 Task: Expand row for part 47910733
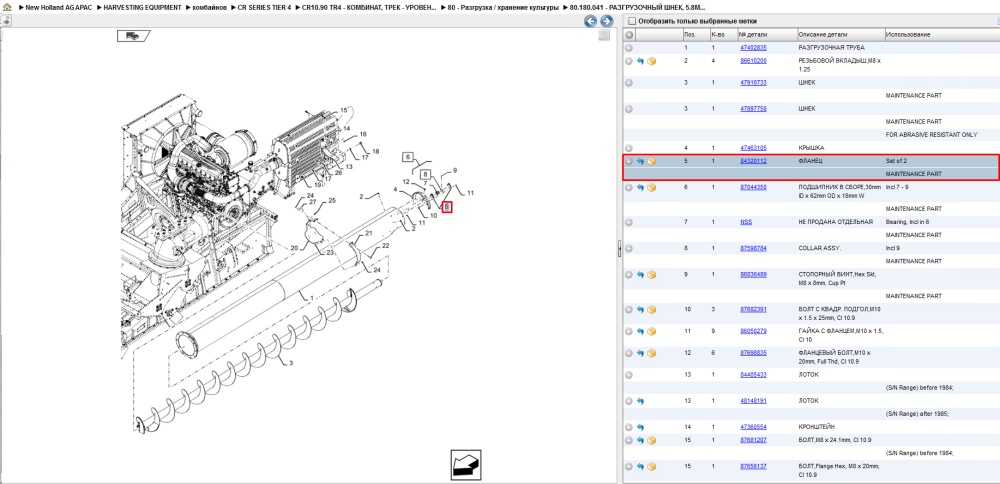(x=629, y=83)
